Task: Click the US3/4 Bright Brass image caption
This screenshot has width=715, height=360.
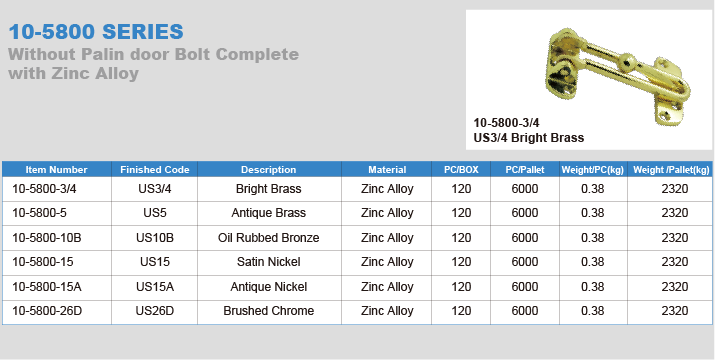Action: point(528,137)
